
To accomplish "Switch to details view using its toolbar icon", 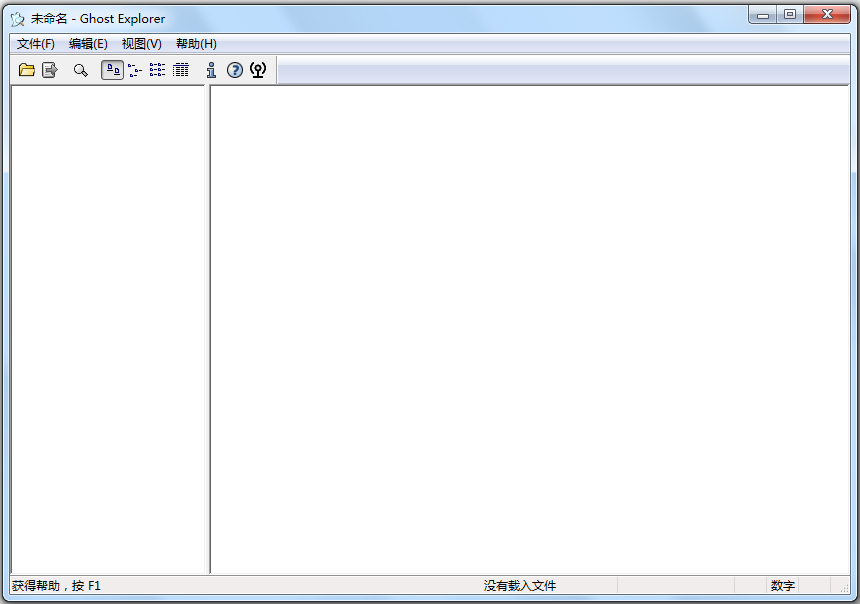I will click(180, 70).
